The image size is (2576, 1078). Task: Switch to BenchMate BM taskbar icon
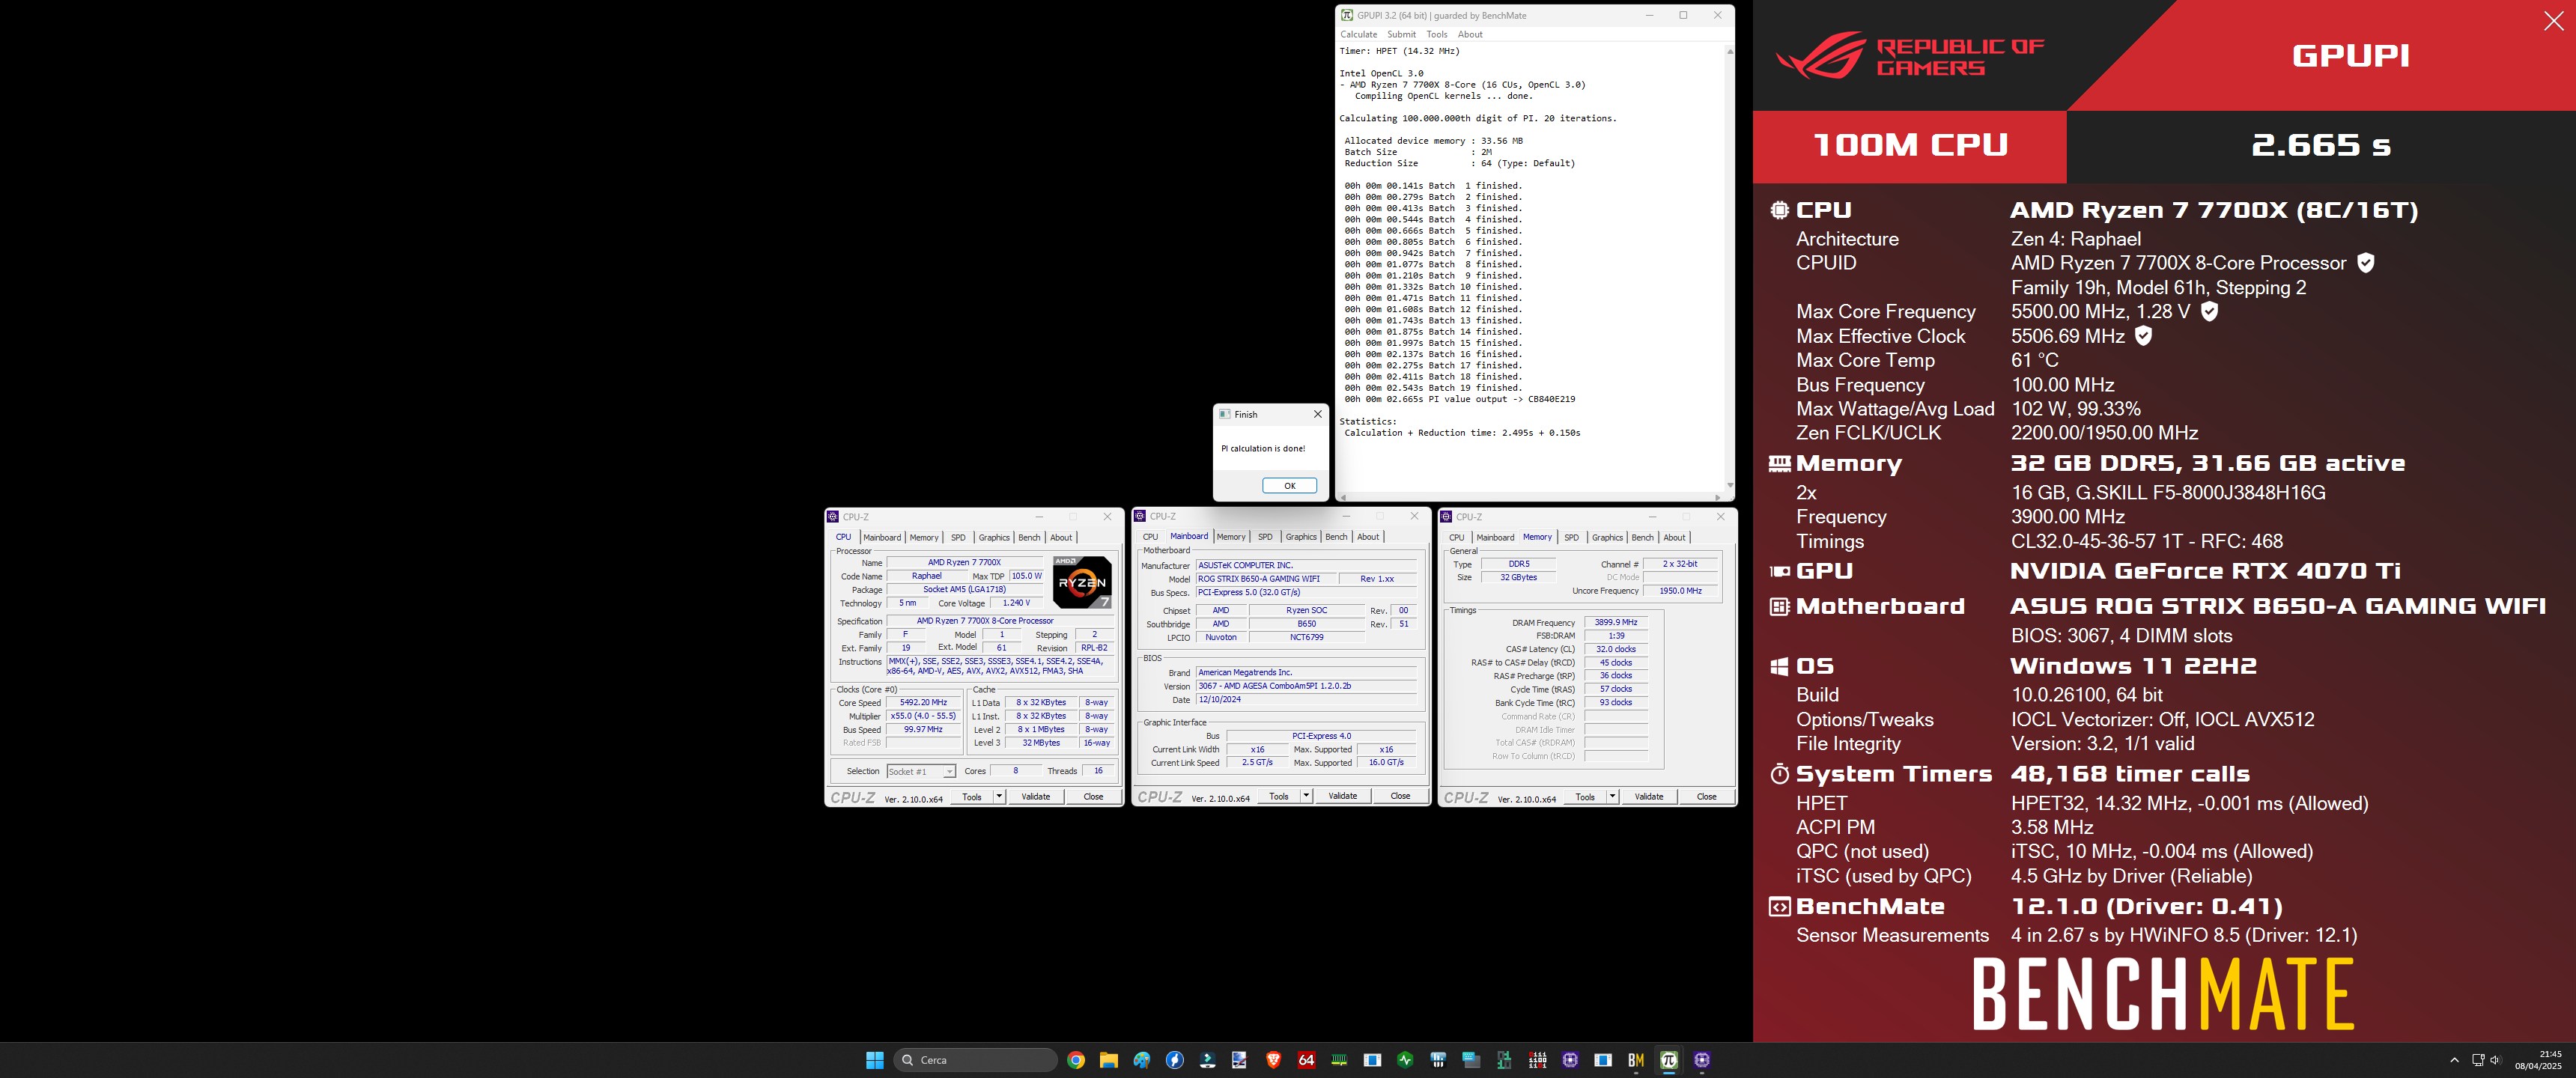1636,1060
